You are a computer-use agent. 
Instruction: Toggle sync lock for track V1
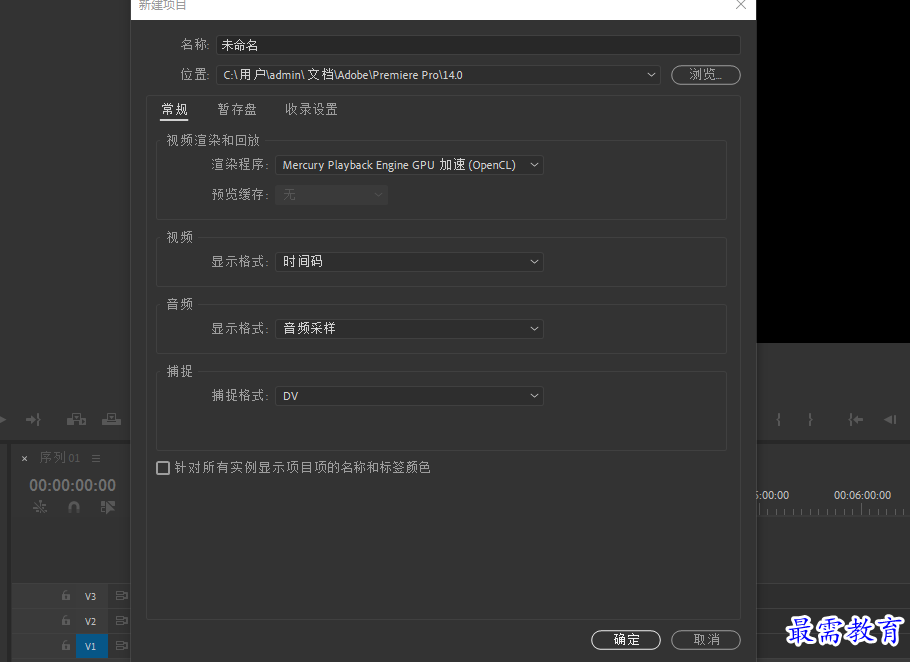click(121, 646)
